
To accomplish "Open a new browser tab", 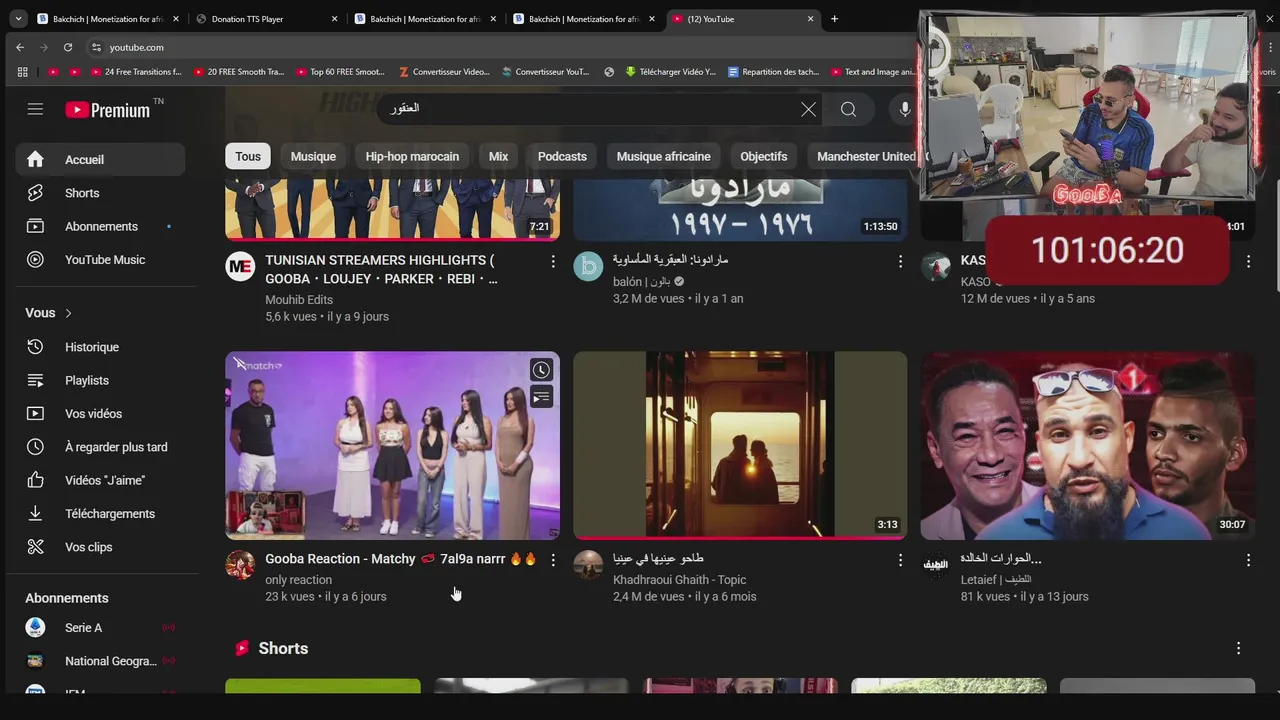I will pos(834,19).
